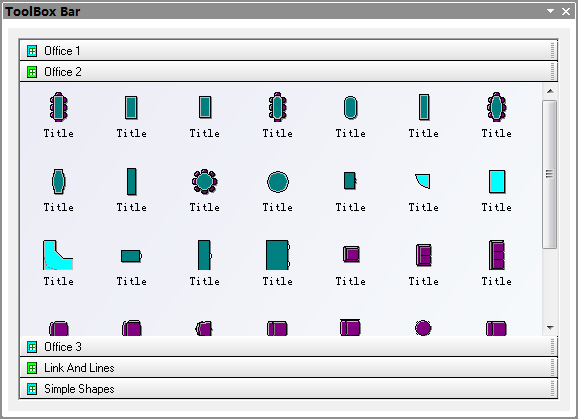Select the purple round stool icon
This screenshot has height=419, width=578.
coord(423,328)
